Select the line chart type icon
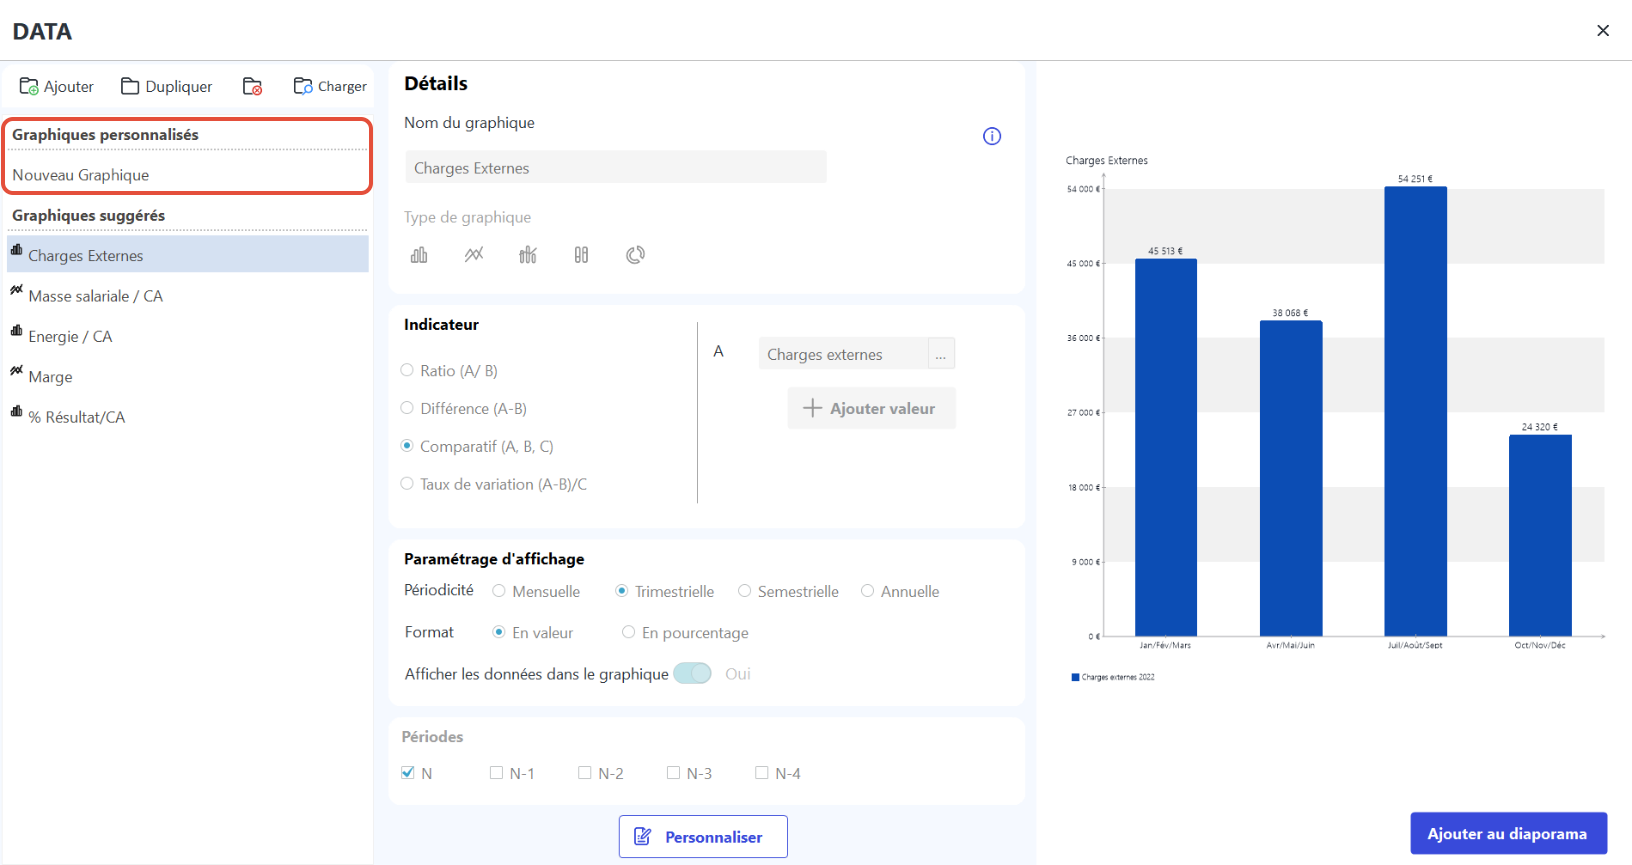Screen dimensions: 1632x865 474,255
